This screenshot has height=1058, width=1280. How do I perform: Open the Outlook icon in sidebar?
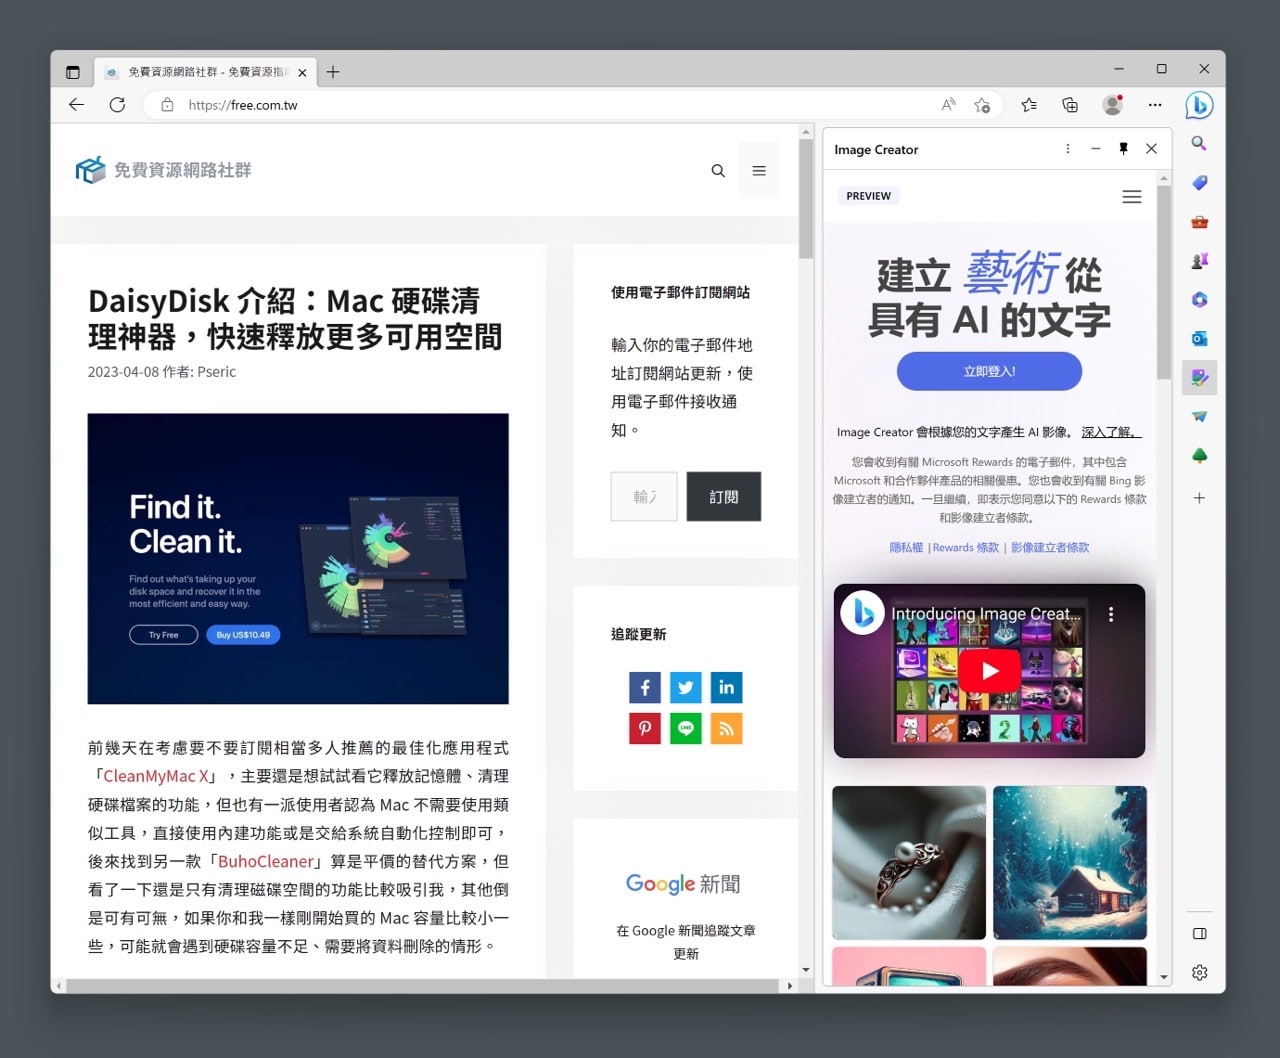click(1199, 339)
